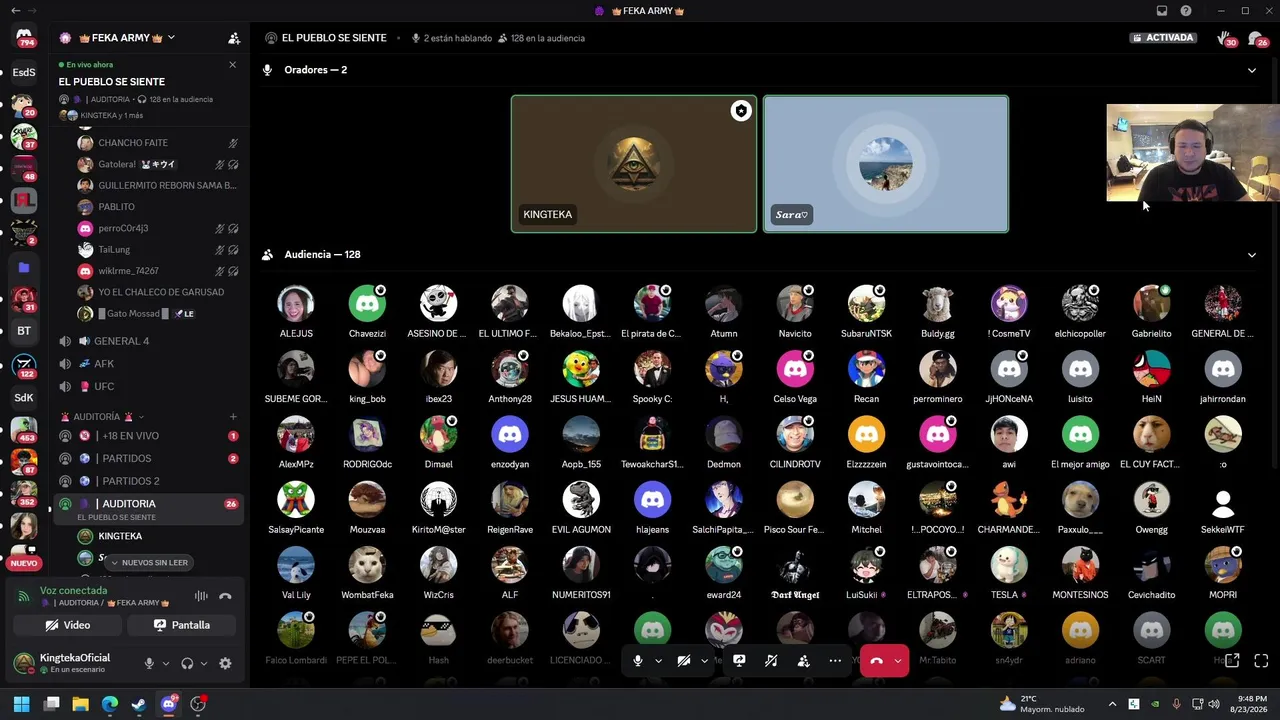The width and height of the screenshot is (1280, 720).
Task: Open input device arrow in user panel
Action: click(165, 663)
